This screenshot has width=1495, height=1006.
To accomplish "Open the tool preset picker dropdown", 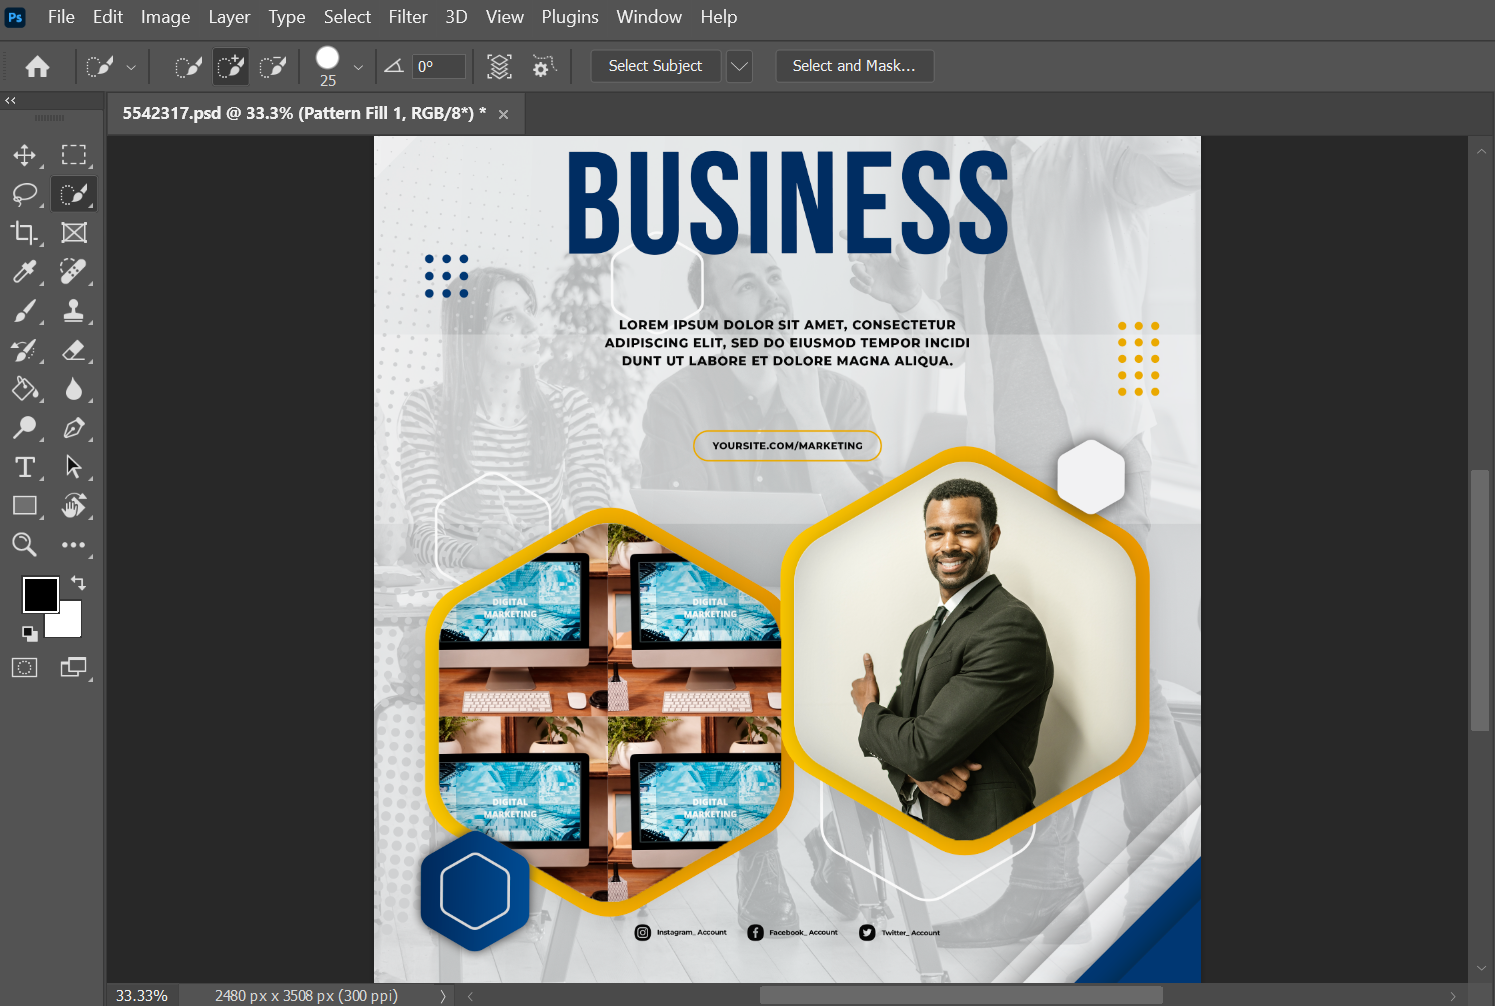I will click(131, 67).
